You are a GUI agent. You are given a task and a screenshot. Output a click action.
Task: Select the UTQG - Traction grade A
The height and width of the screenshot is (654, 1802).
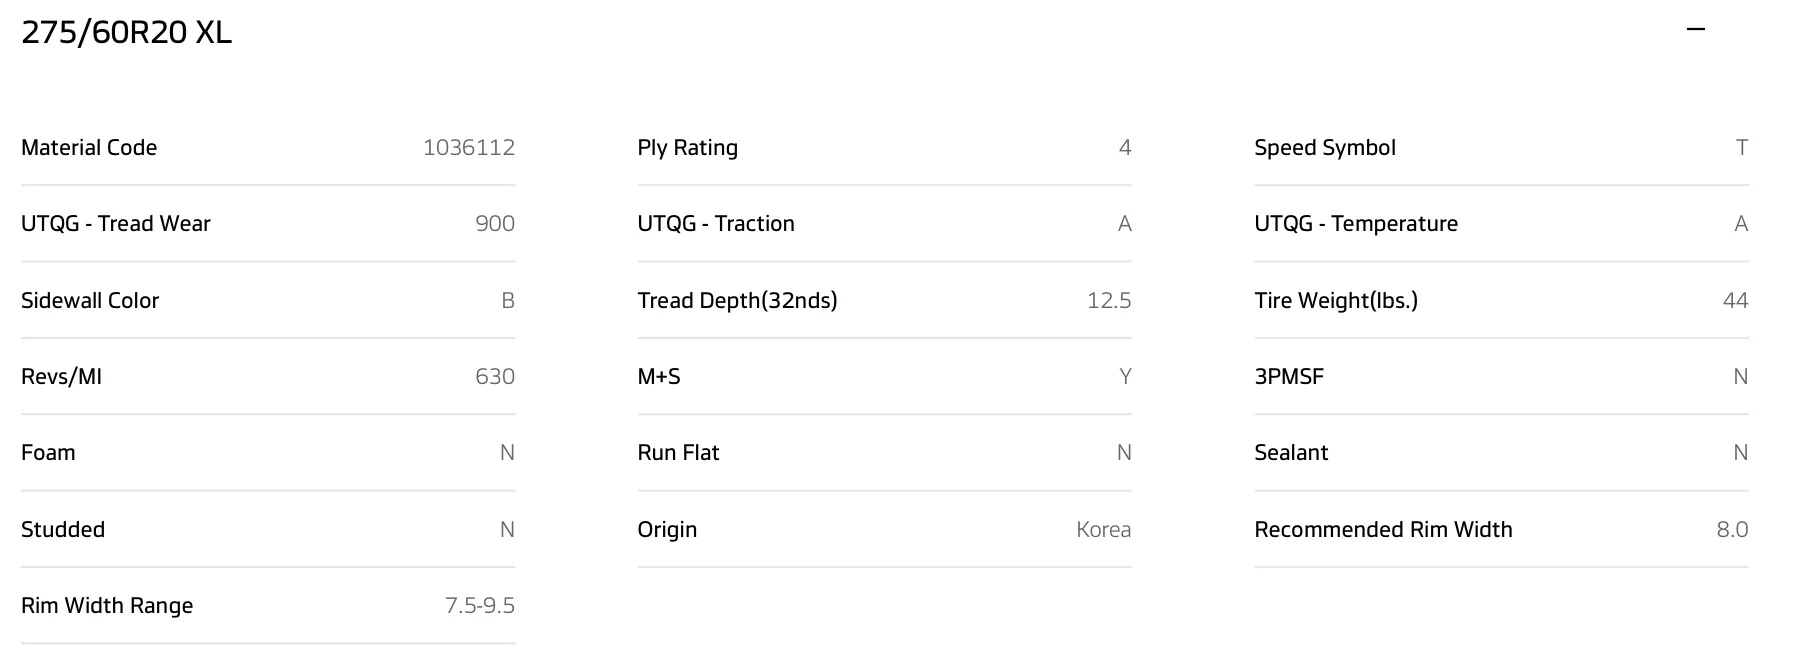point(1126,223)
